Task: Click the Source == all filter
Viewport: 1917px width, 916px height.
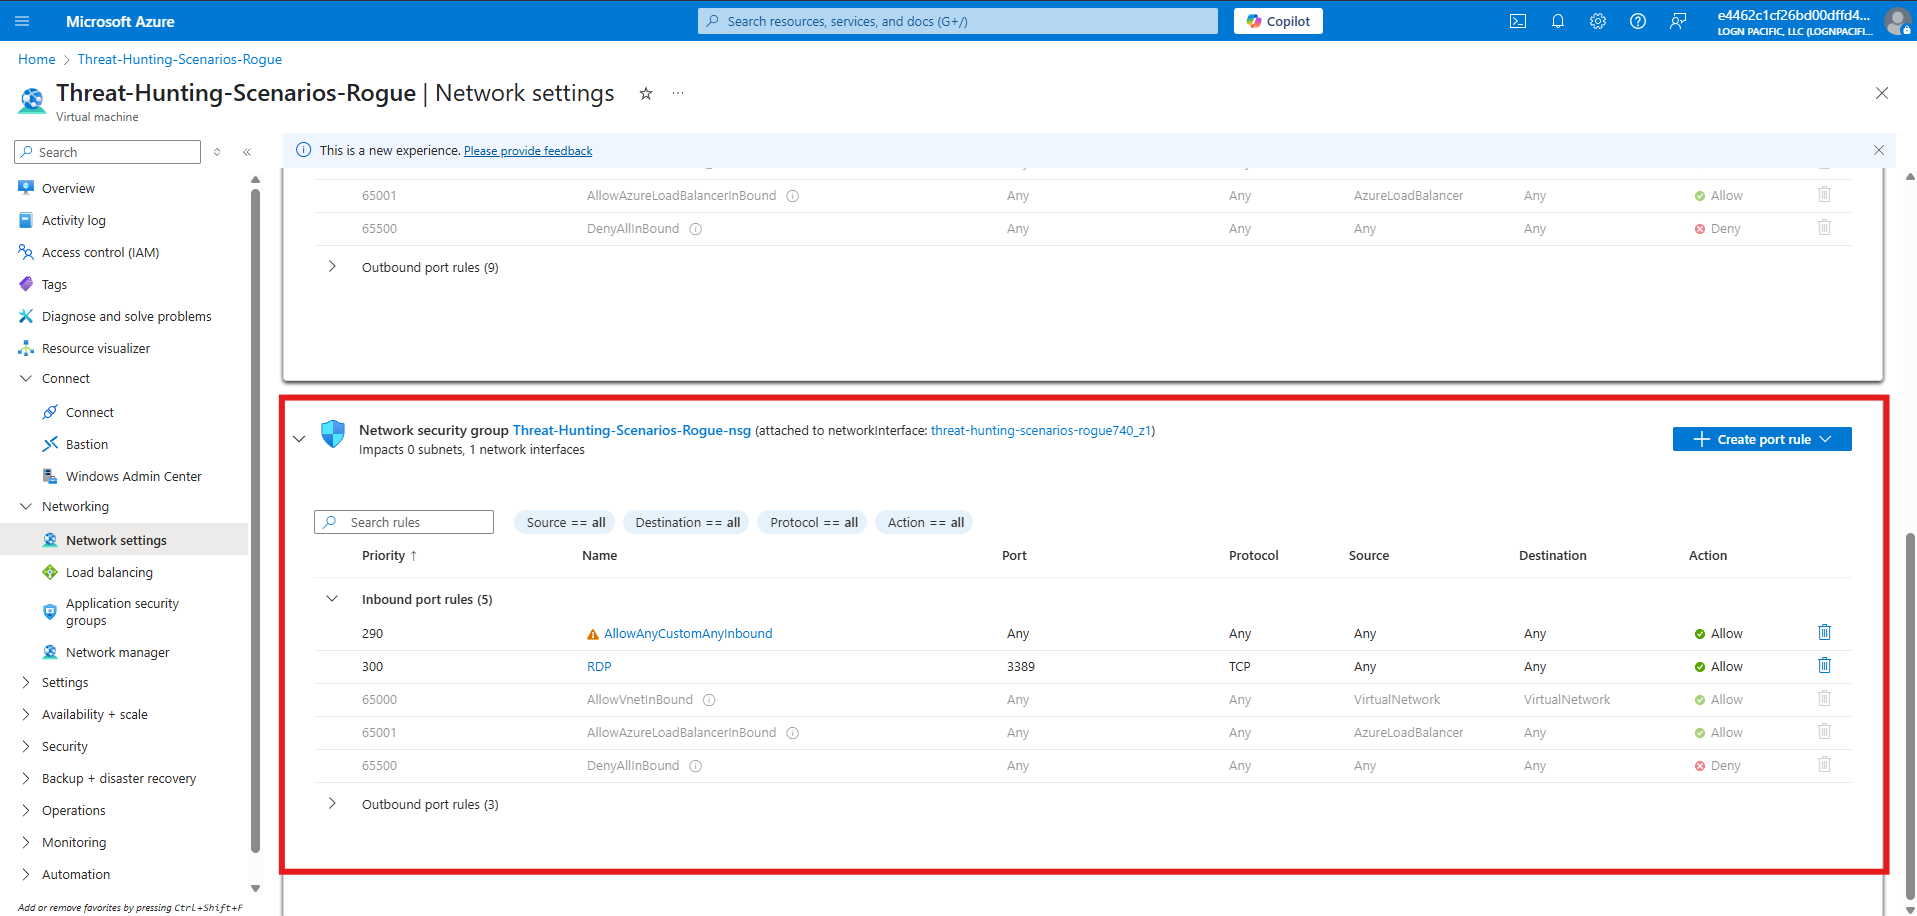Action: (566, 522)
